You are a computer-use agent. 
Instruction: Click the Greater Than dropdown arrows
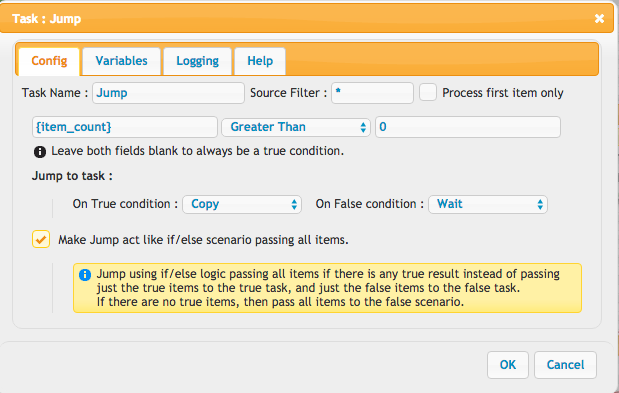(x=363, y=127)
